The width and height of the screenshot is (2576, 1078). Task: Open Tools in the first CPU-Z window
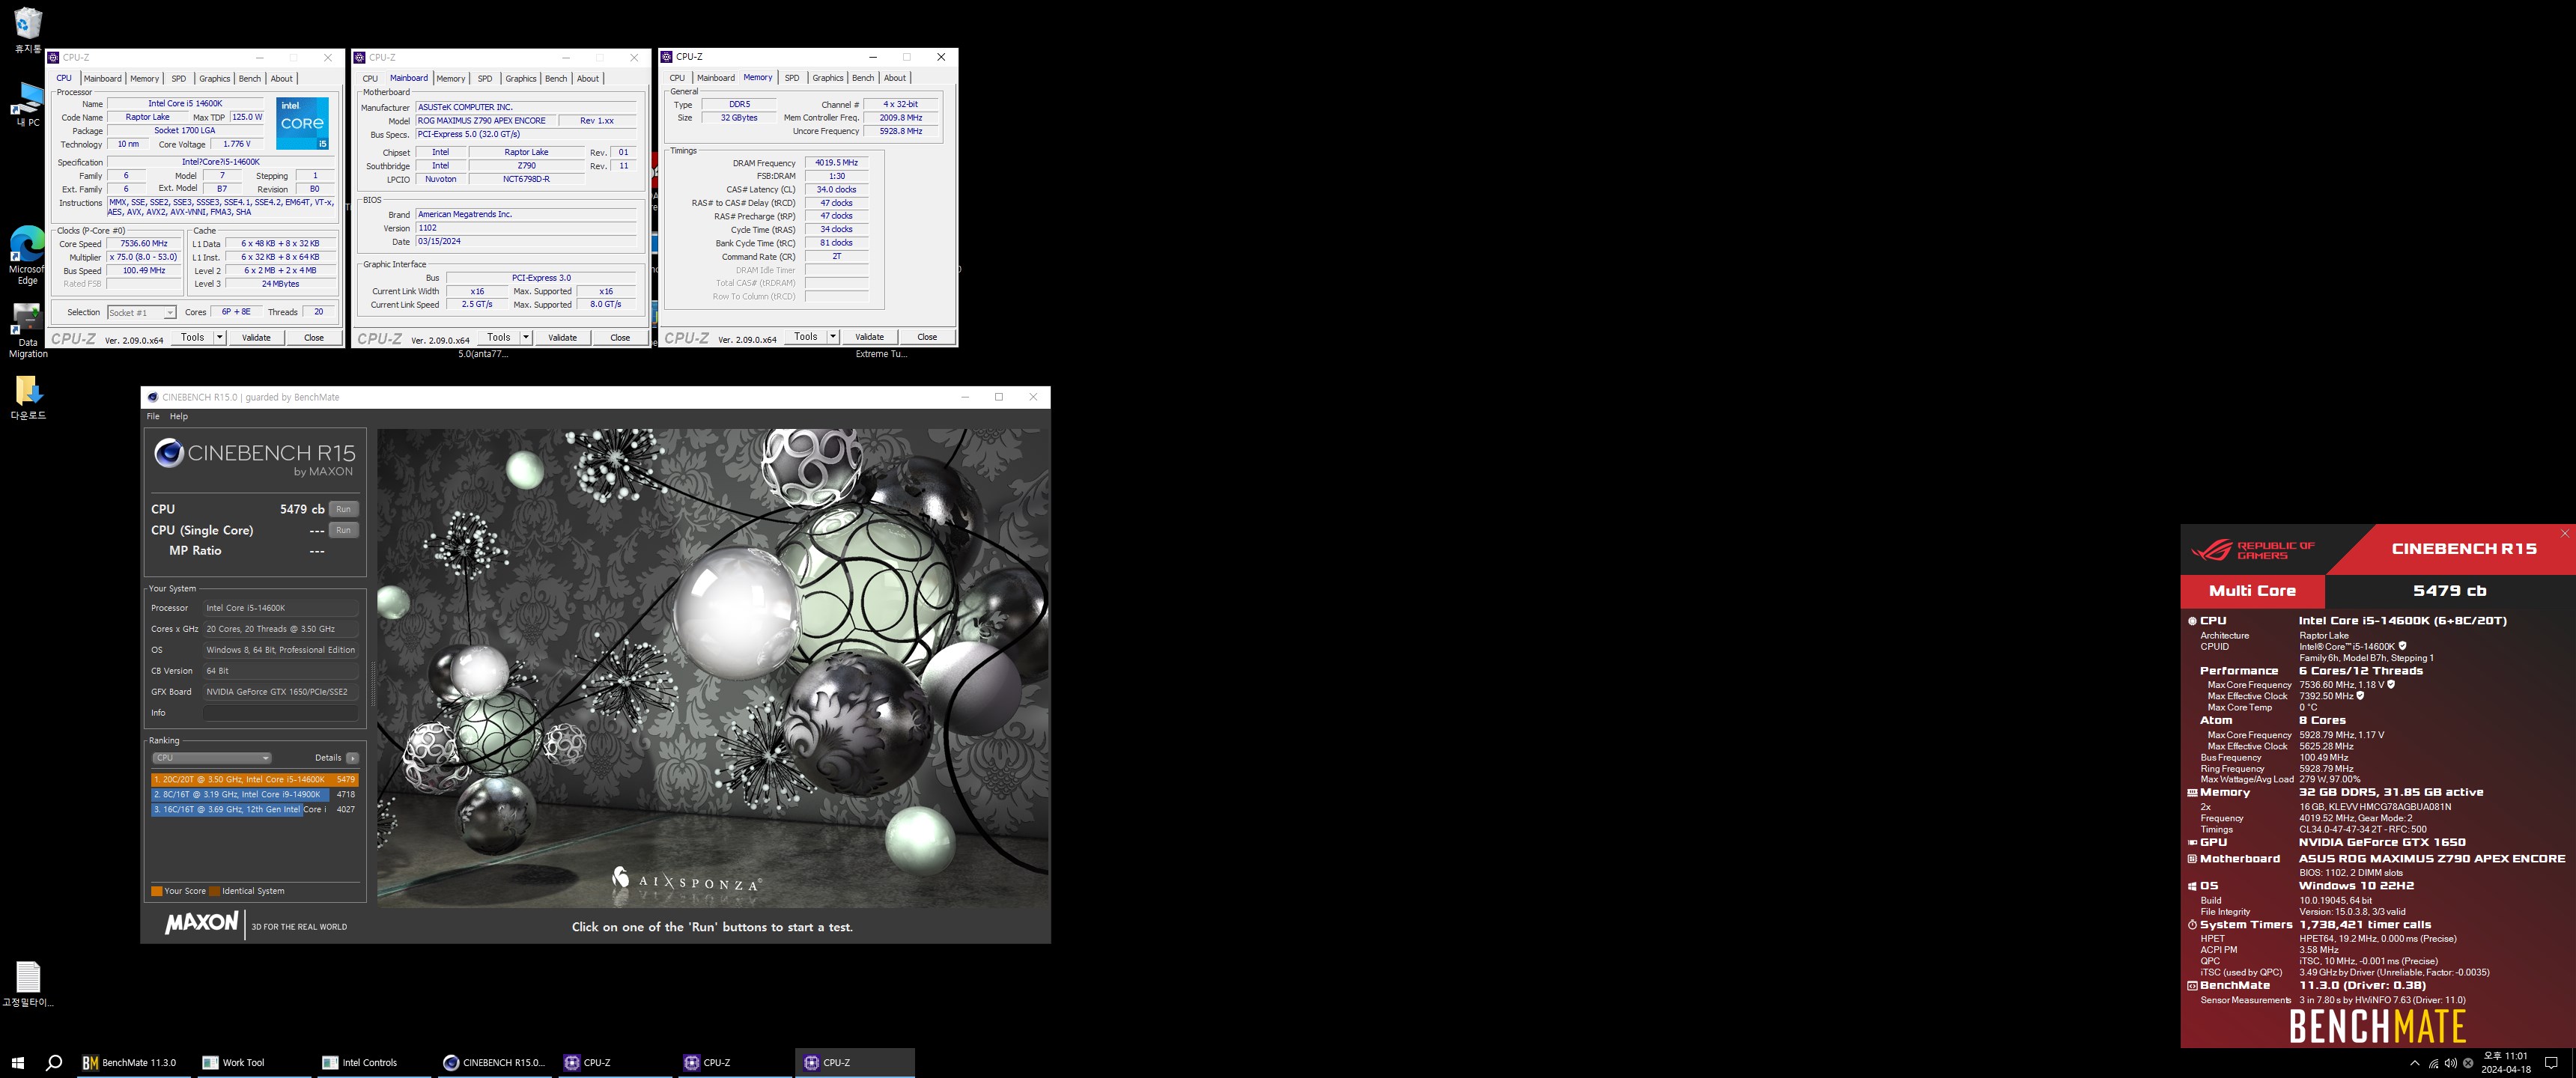pyautogui.click(x=192, y=337)
